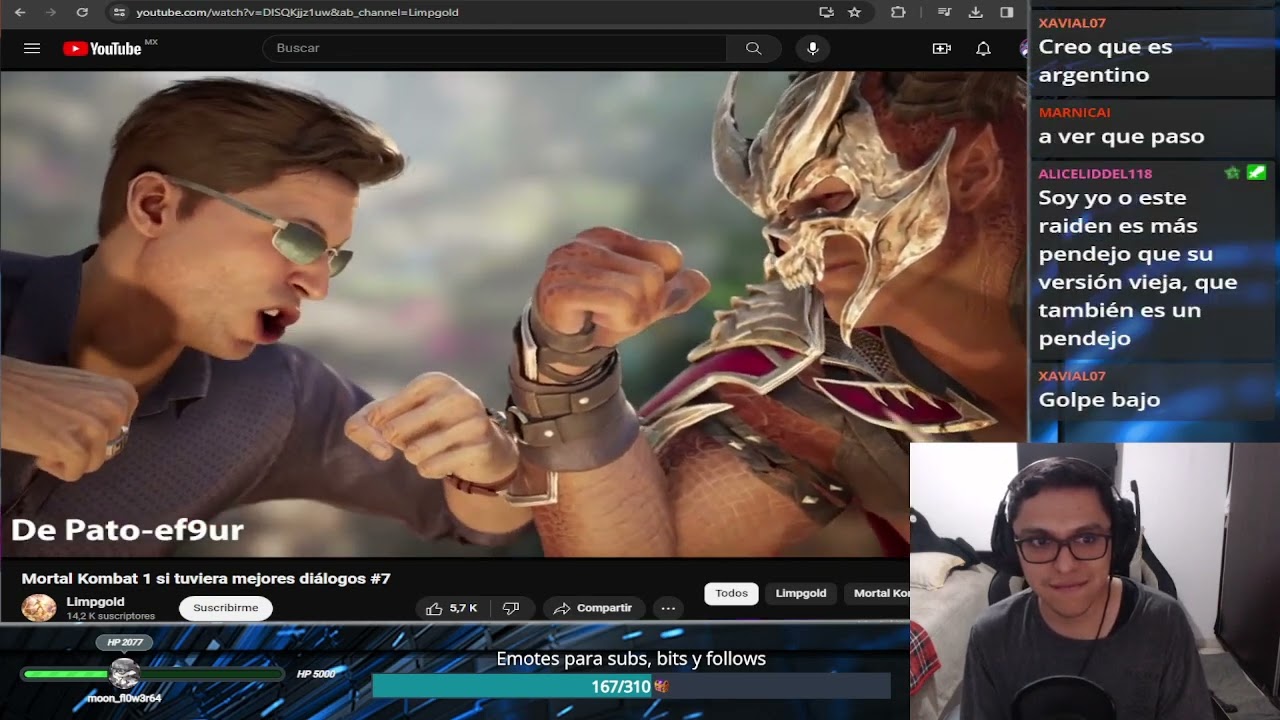
Task: Click the Suscribirme button
Action: [226, 608]
